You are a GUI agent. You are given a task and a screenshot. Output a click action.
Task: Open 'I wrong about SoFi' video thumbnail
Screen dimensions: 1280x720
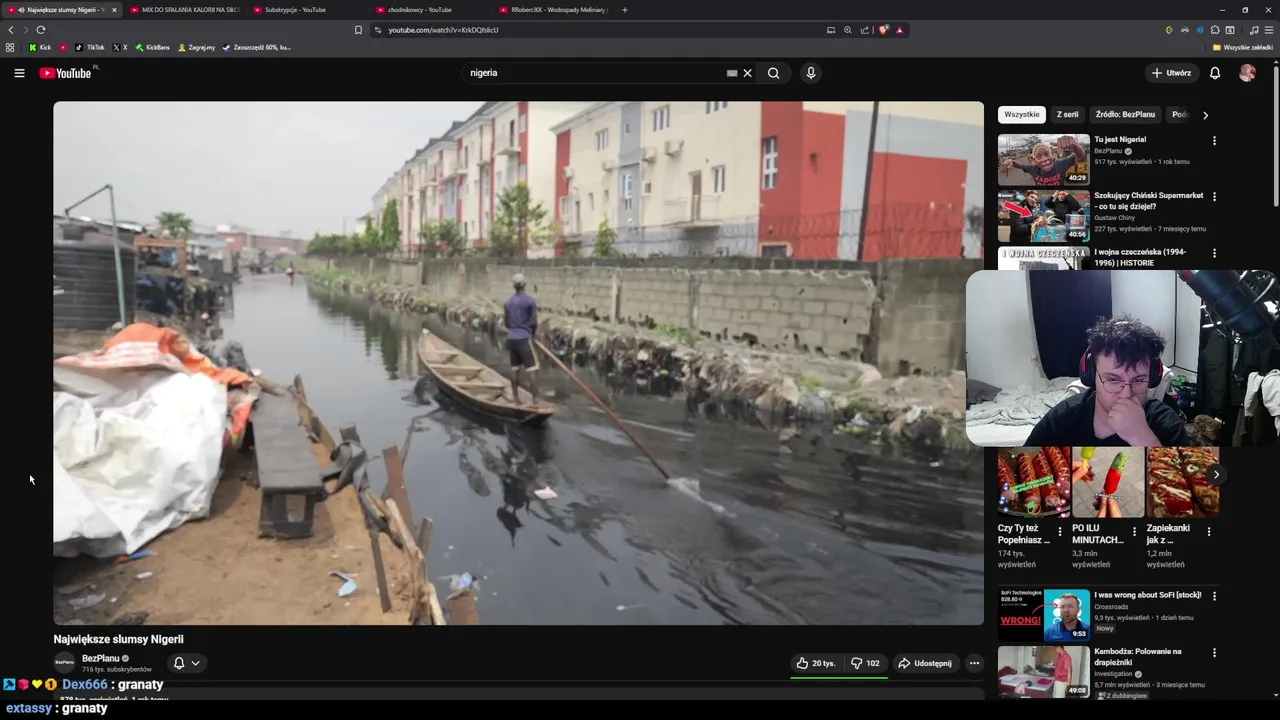[1043, 615]
